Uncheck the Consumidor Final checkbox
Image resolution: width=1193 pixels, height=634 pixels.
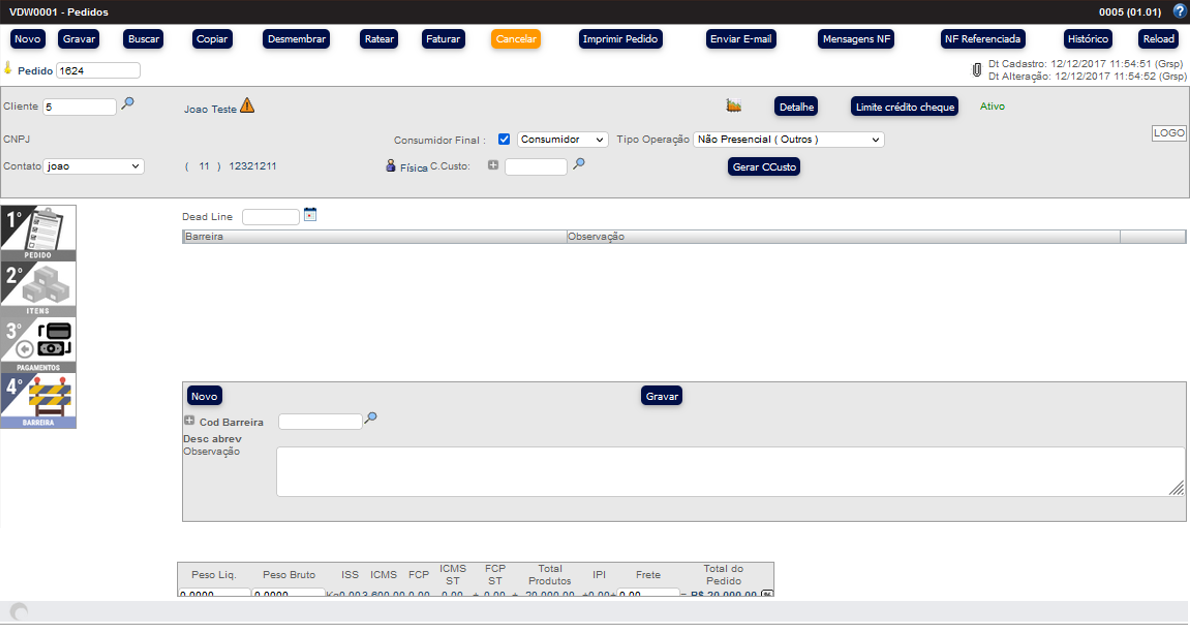click(504, 140)
